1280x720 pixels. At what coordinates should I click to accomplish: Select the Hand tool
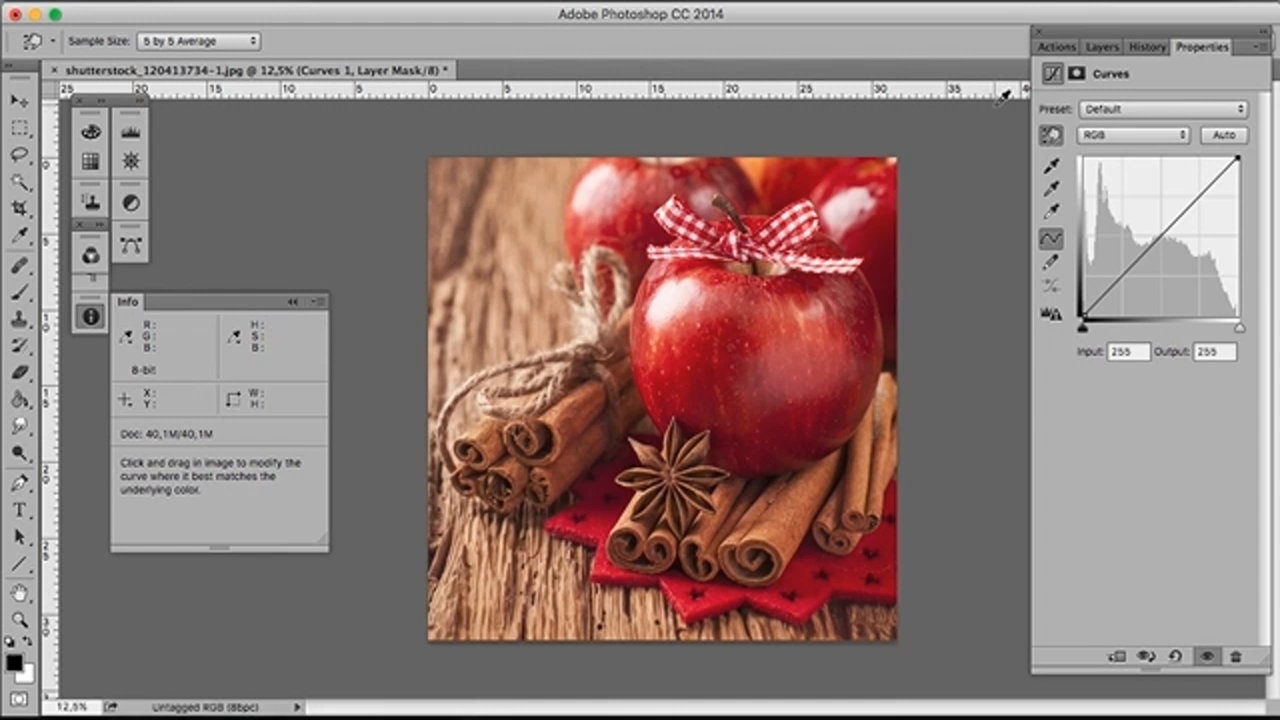(19, 593)
